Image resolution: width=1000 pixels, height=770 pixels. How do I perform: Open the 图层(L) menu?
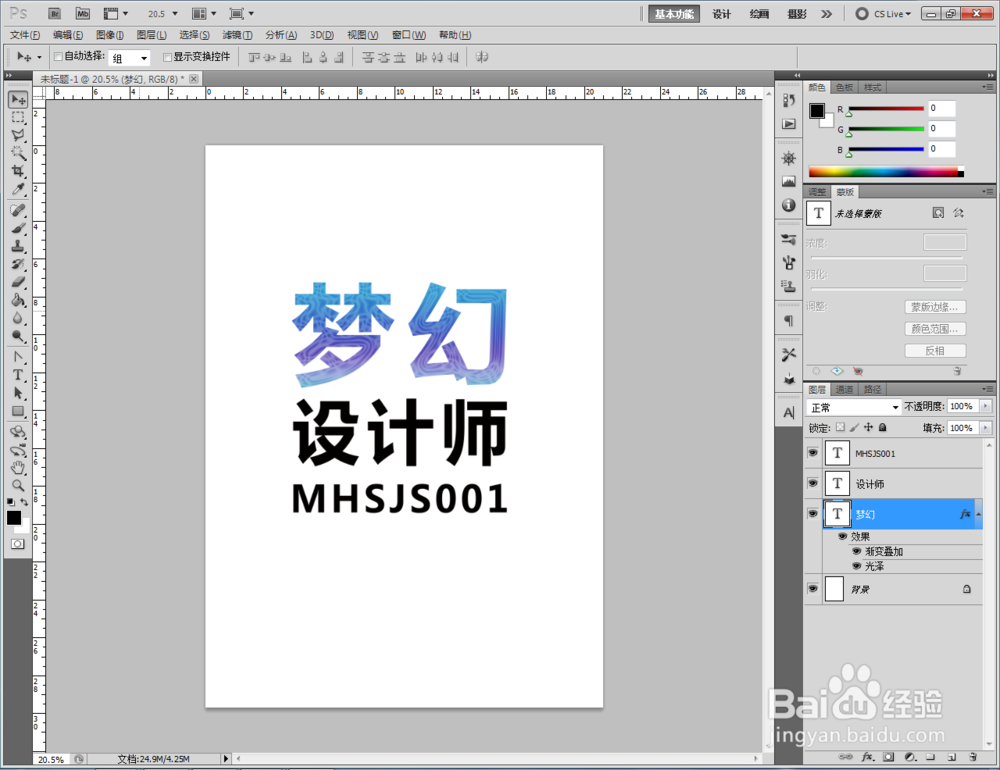tap(152, 35)
